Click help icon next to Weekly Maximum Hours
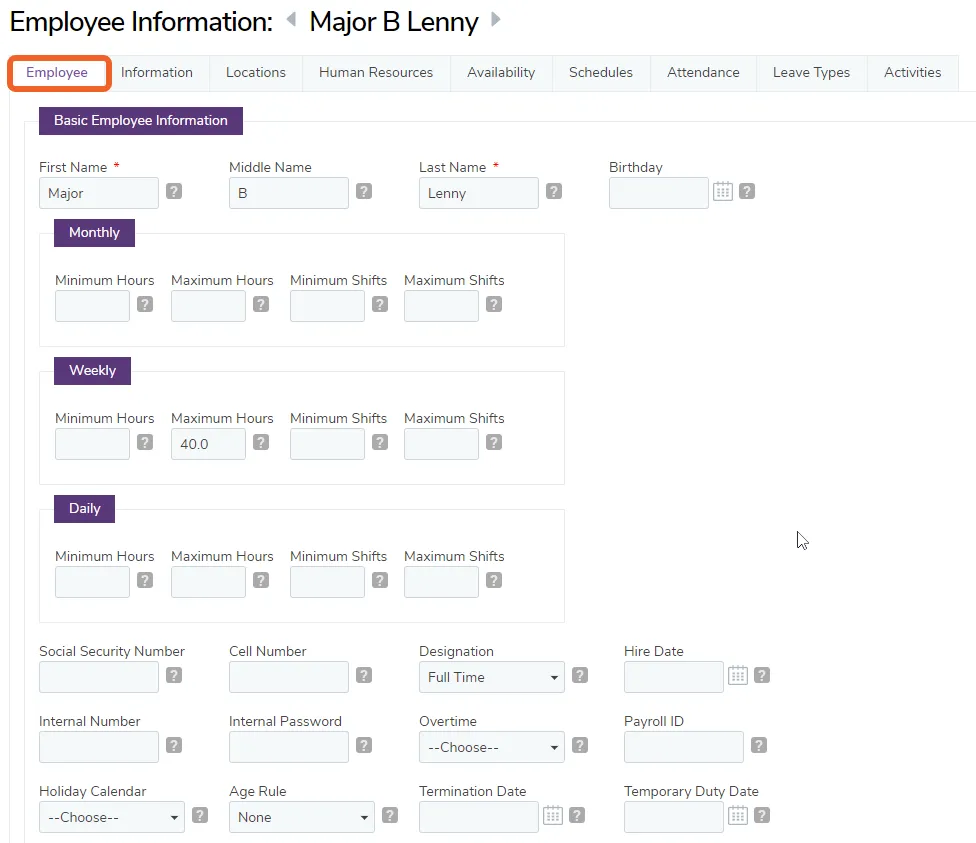Viewport: 976px width, 843px height. [x=261, y=442]
